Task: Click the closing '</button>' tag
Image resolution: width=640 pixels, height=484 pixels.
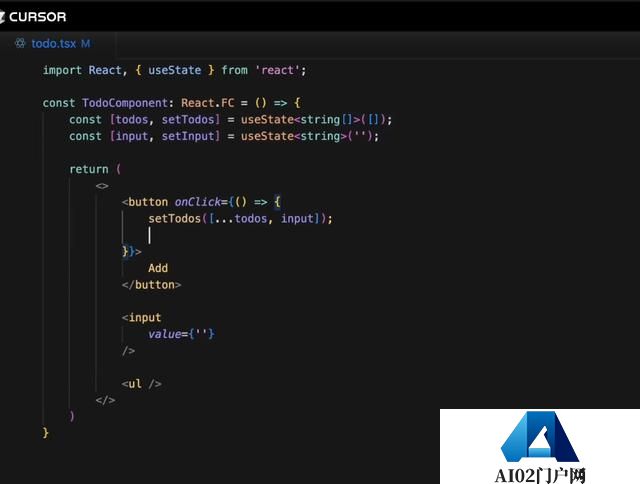Action: [151, 285]
